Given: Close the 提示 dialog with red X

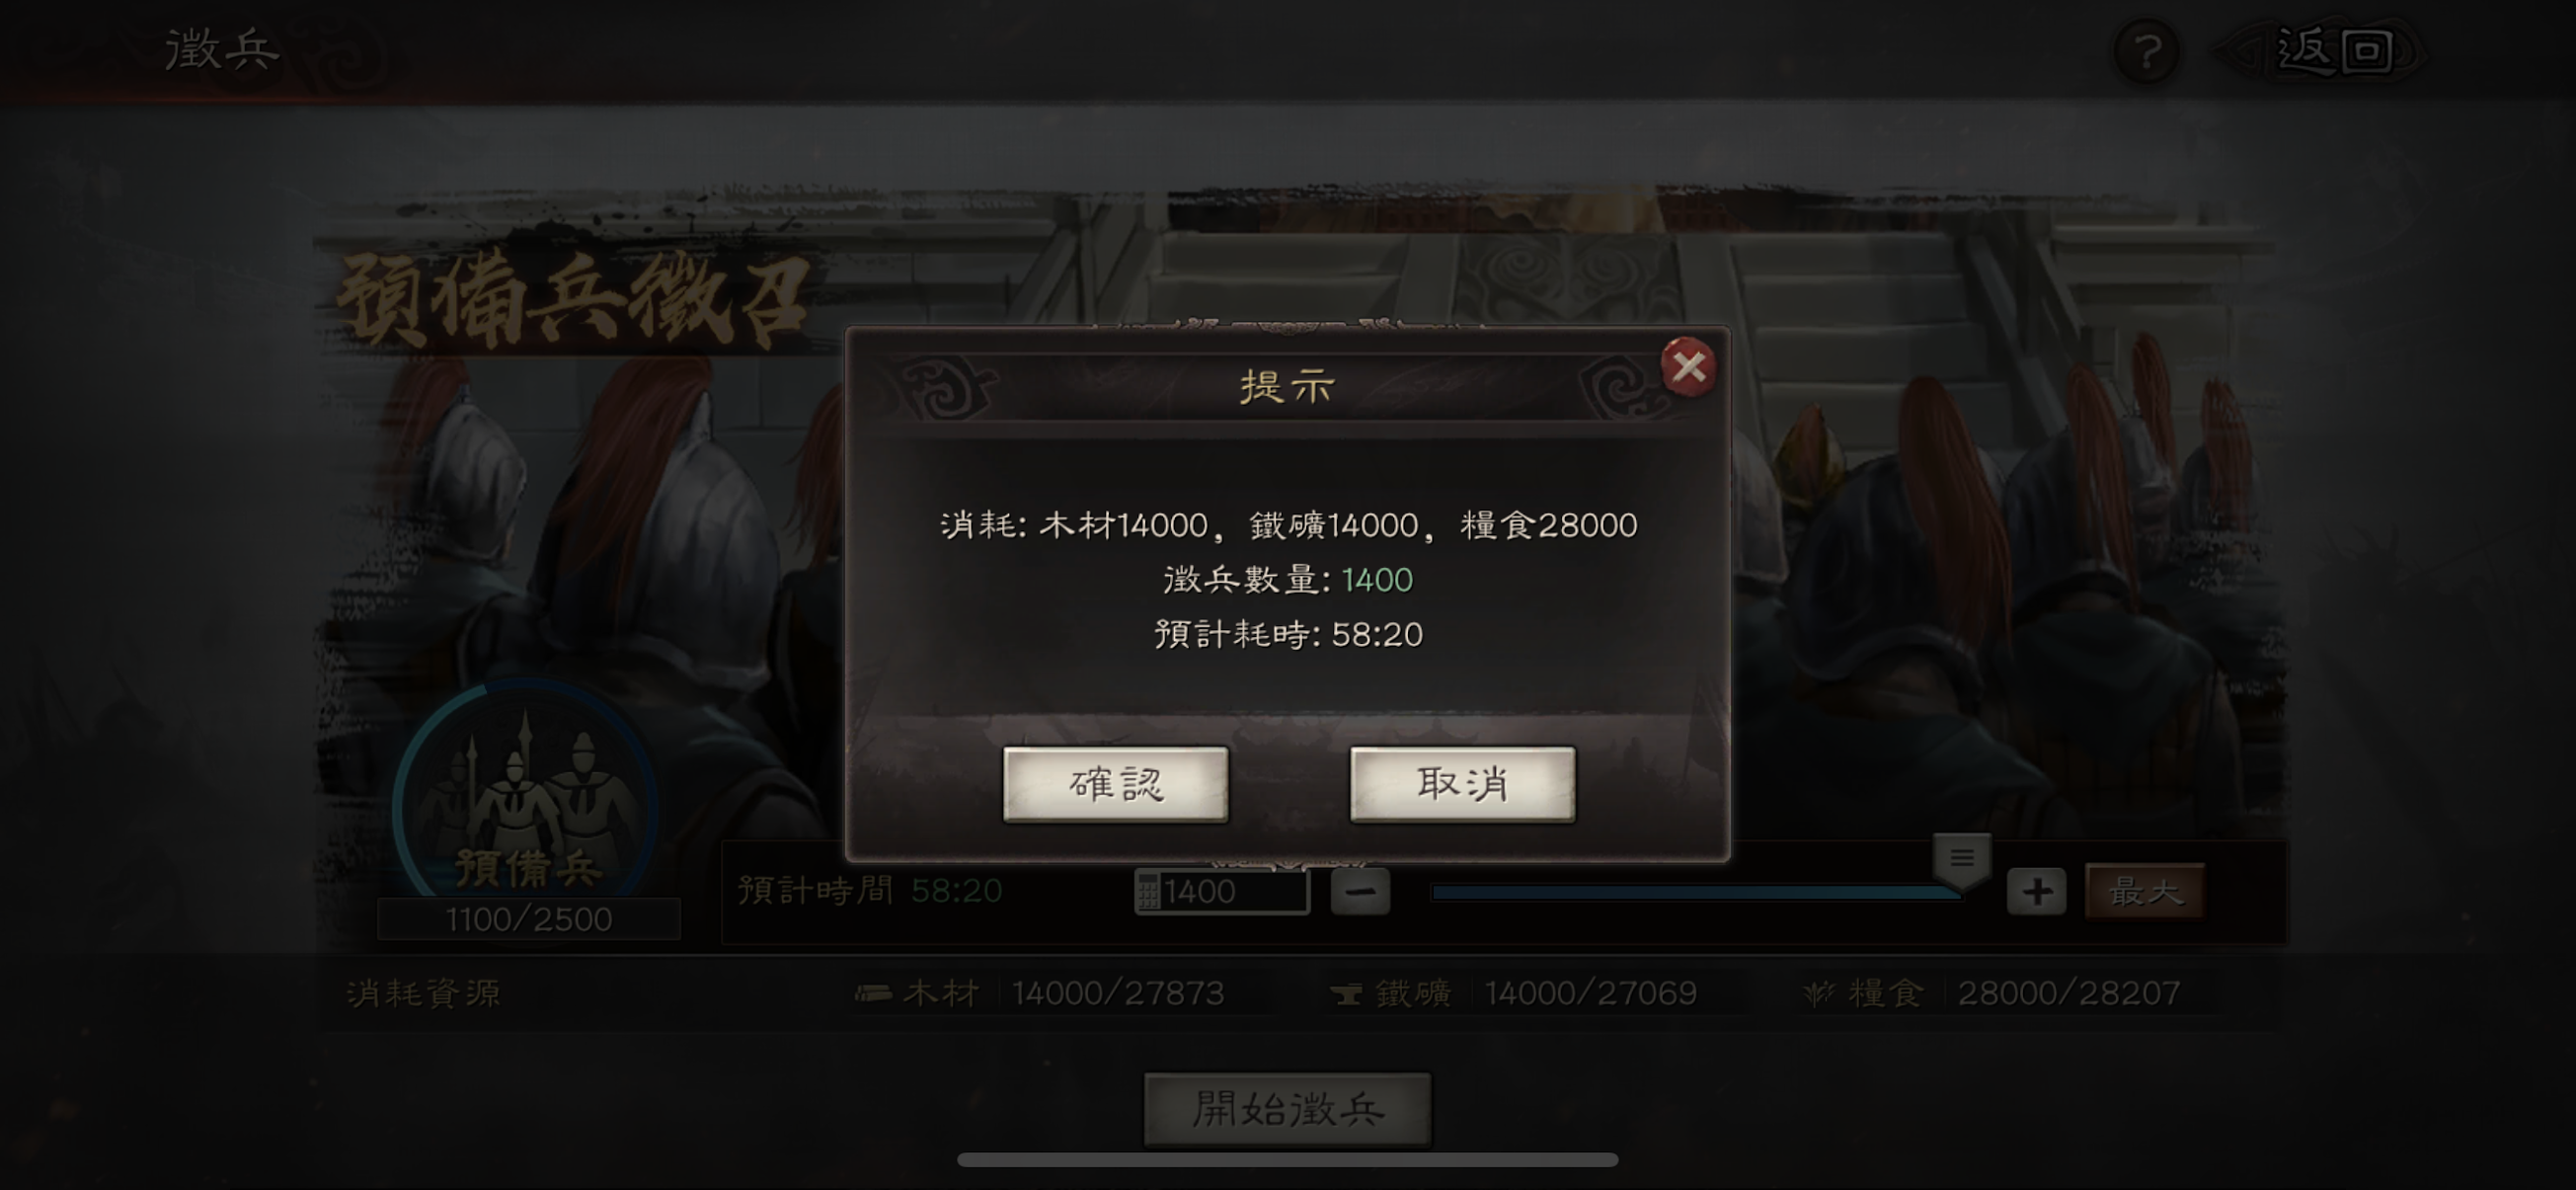Looking at the screenshot, I should tap(1689, 367).
